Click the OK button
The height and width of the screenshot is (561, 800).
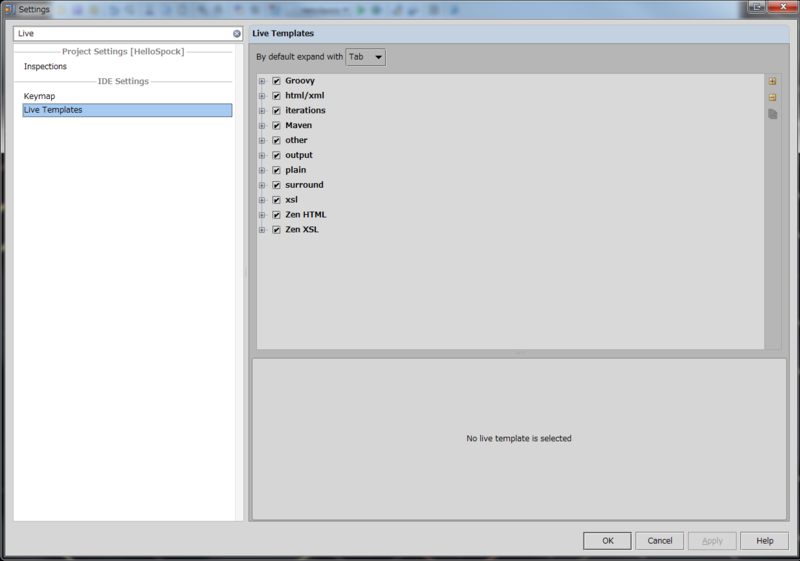pyautogui.click(x=607, y=541)
